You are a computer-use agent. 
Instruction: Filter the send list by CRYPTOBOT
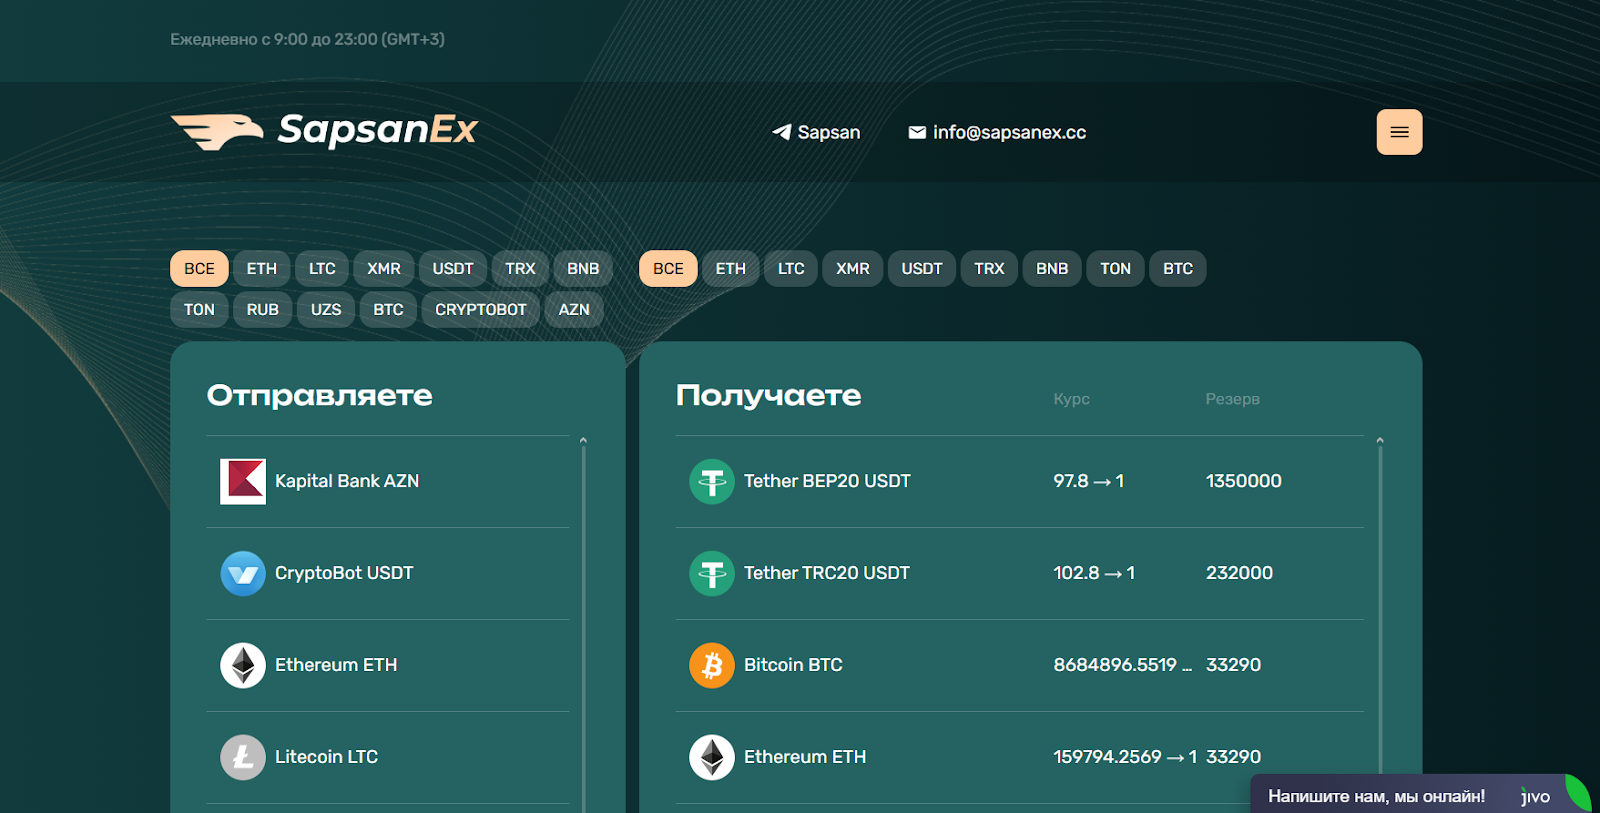tap(481, 309)
